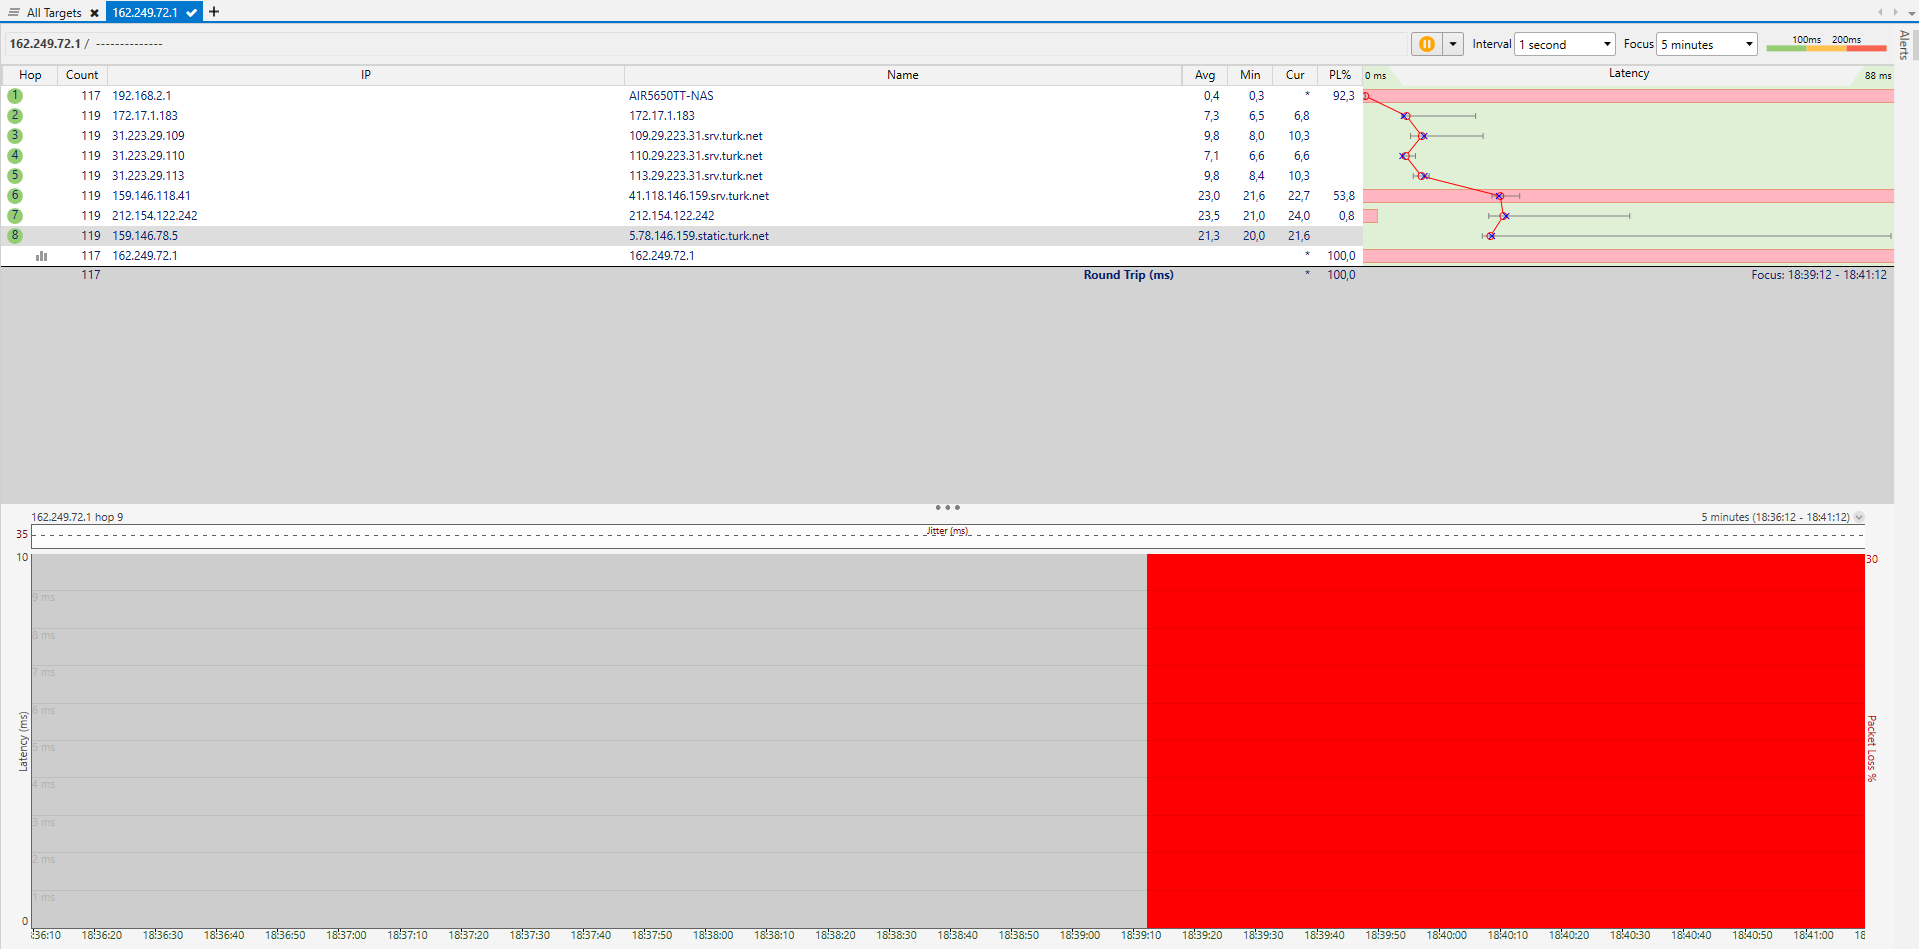1919x949 pixels.
Task: Open the hamburger menu beside All Targets
Action: coord(14,12)
